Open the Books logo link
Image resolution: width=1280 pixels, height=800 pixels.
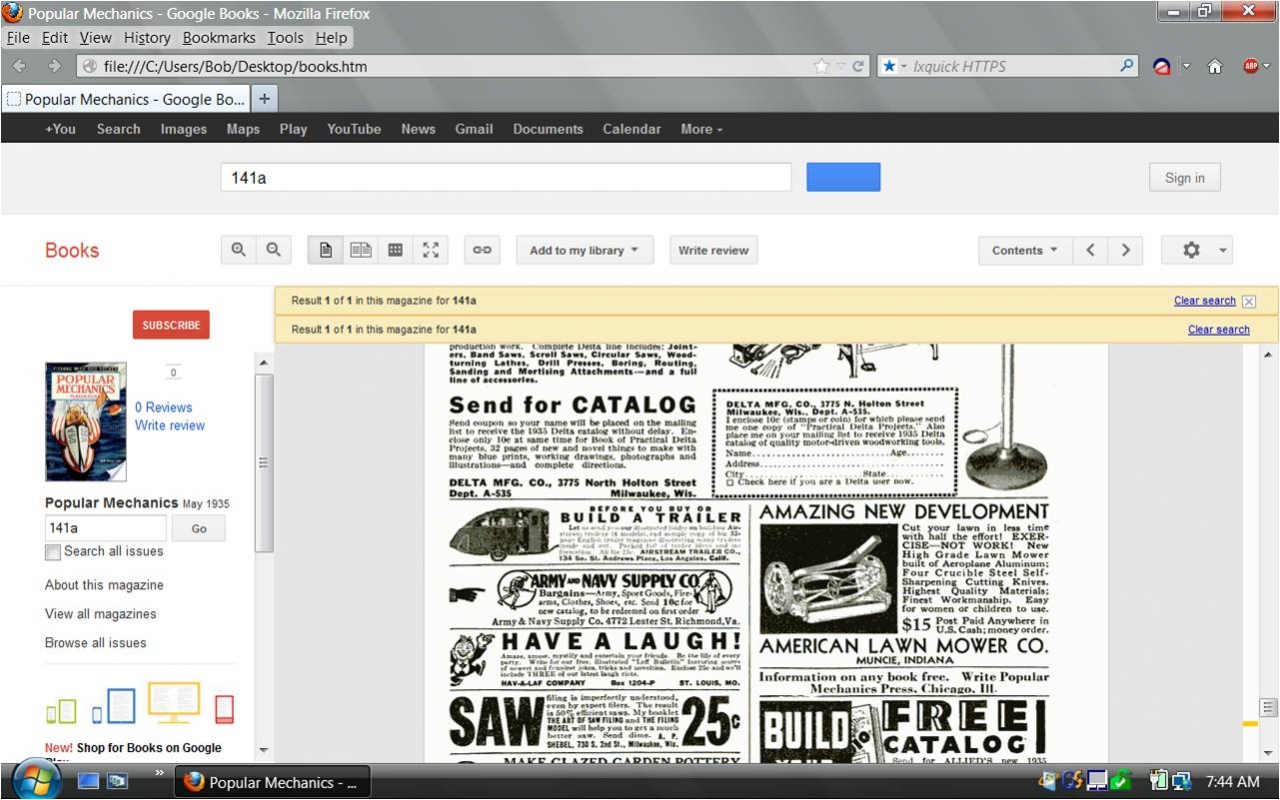point(72,250)
